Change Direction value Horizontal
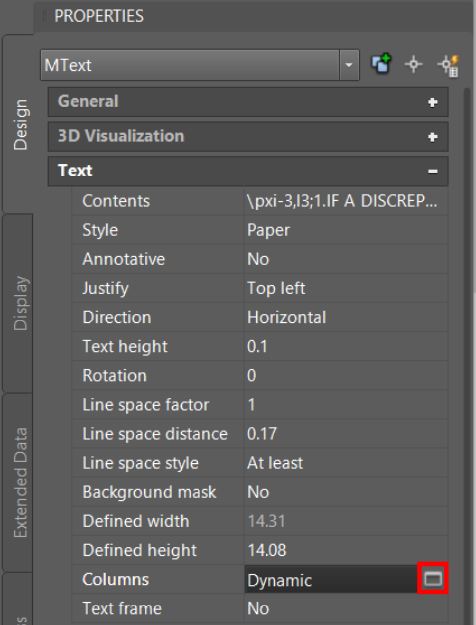 pyautogui.click(x=346, y=317)
